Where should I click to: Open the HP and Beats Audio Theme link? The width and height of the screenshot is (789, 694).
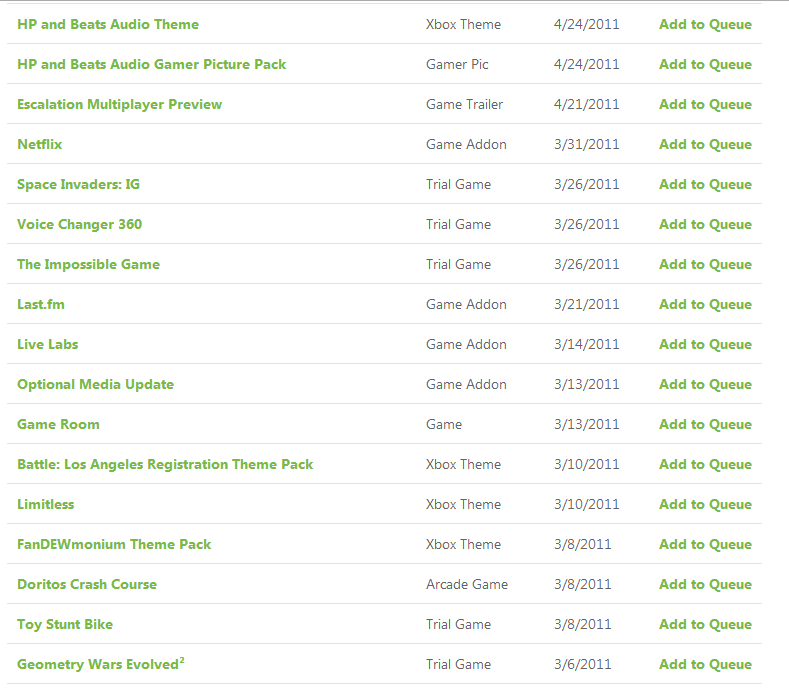tap(108, 24)
